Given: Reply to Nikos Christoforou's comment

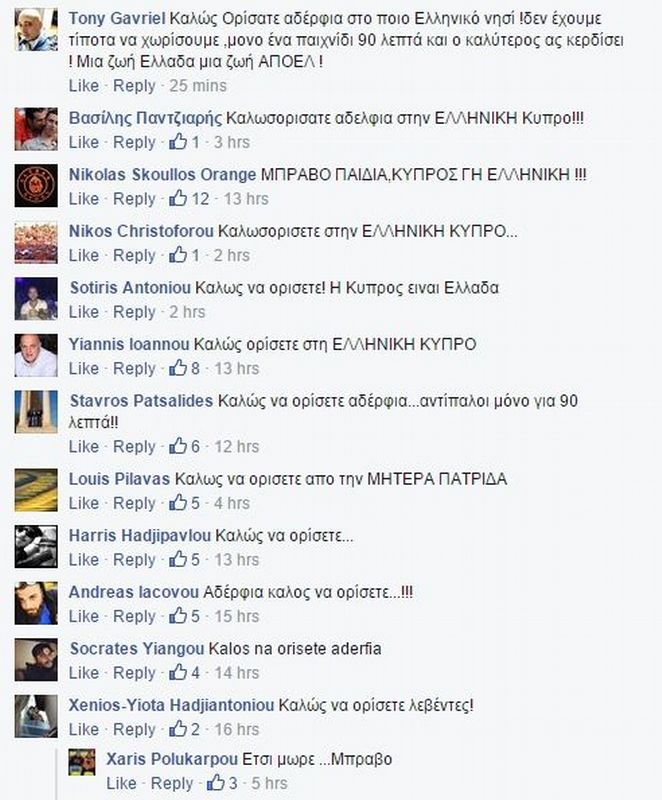Looking at the screenshot, I should click(x=134, y=255).
